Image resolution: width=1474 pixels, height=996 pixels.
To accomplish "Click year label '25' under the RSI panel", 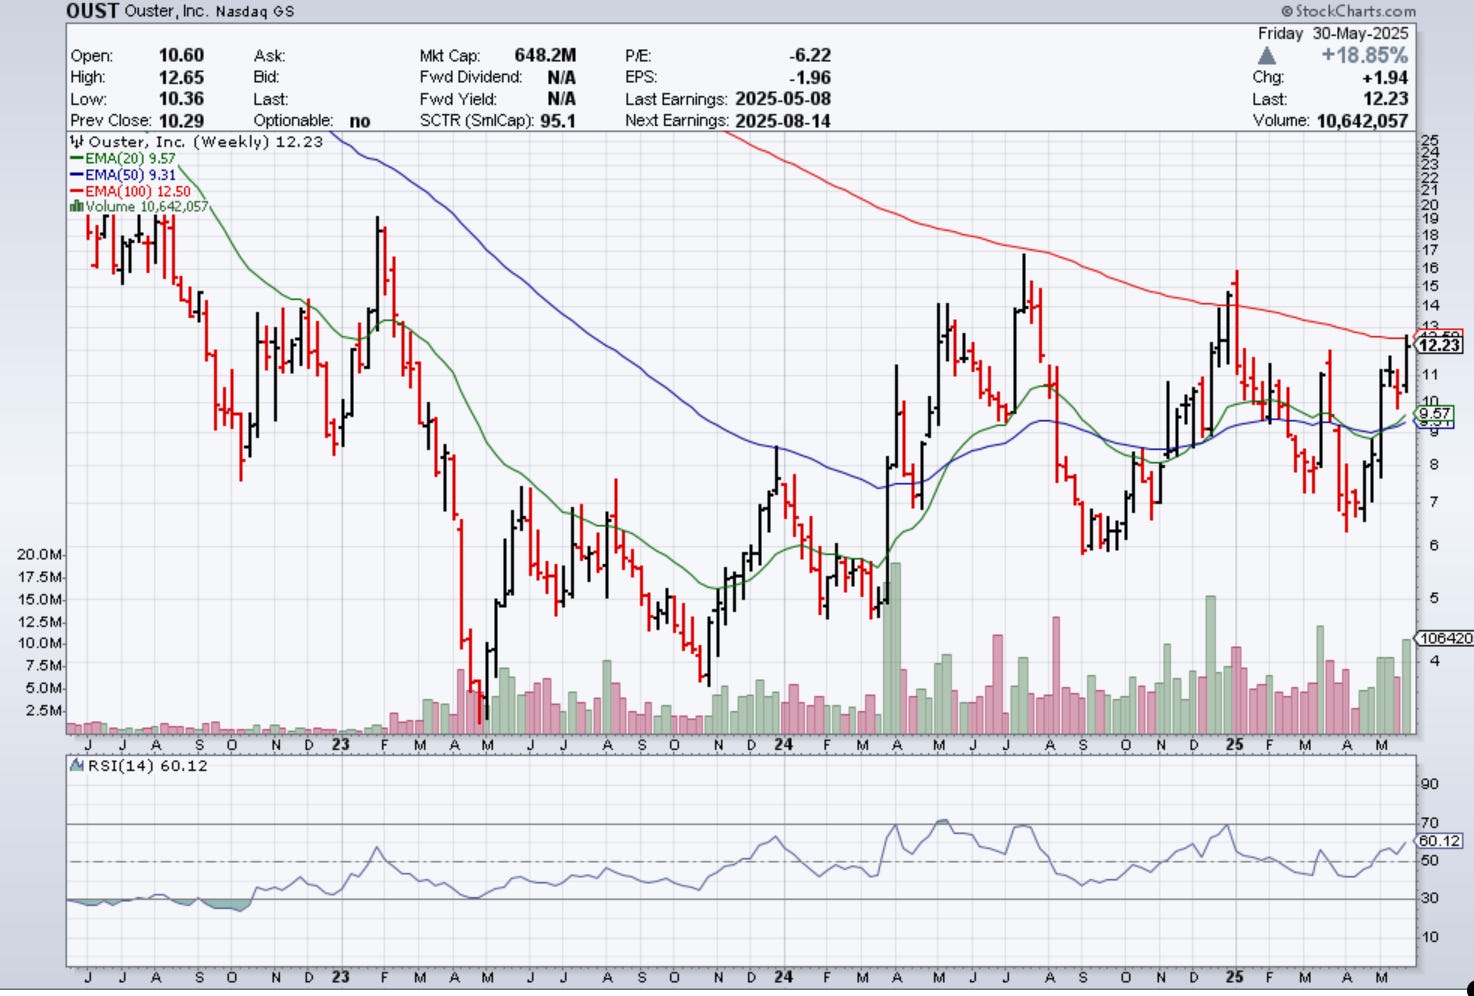I will tap(1235, 977).
